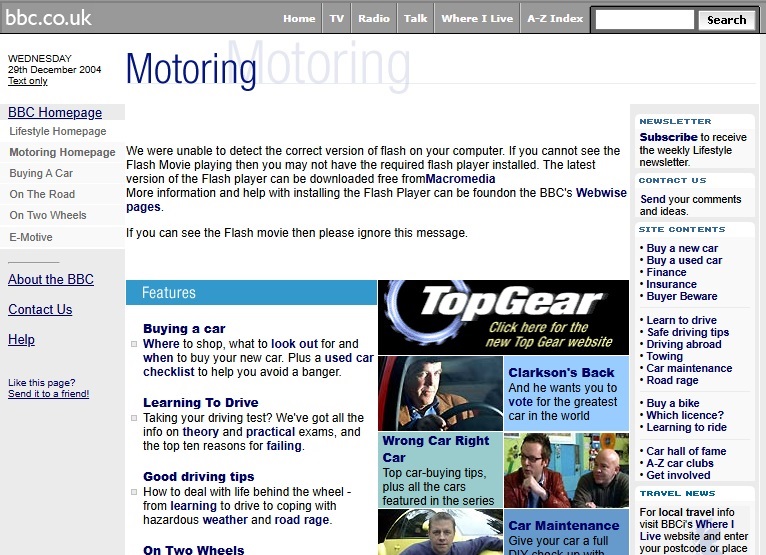Open the Towing contents link
This screenshot has height=555, width=766.
pyautogui.click(x=664, y=356)
